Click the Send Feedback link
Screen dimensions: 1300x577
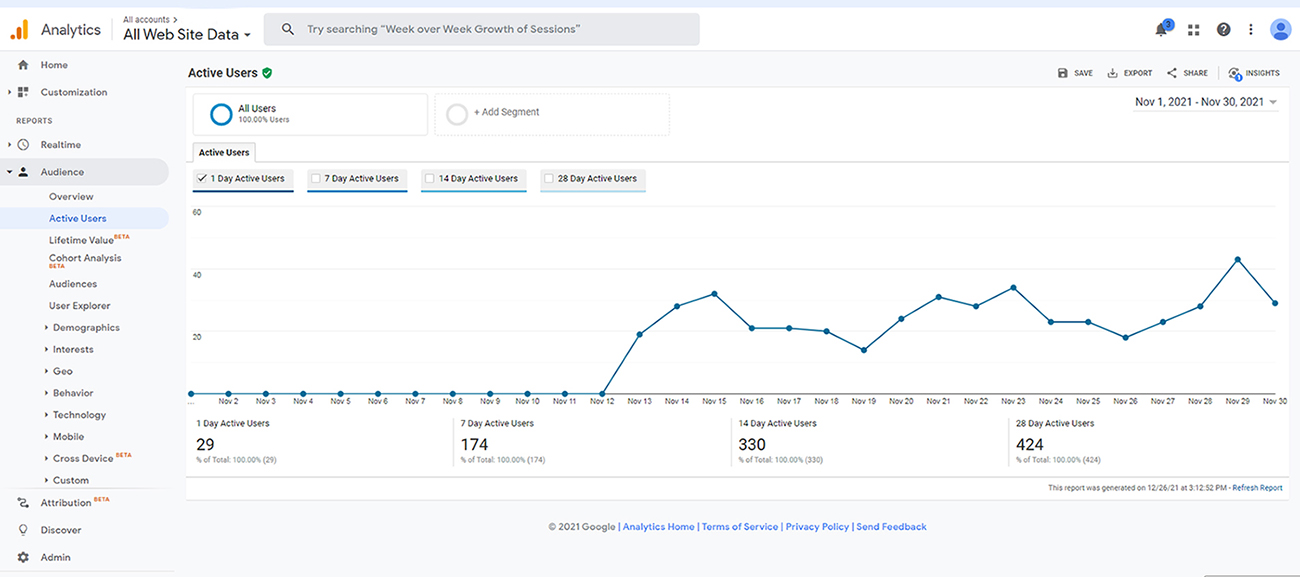[x=891, y=527]
